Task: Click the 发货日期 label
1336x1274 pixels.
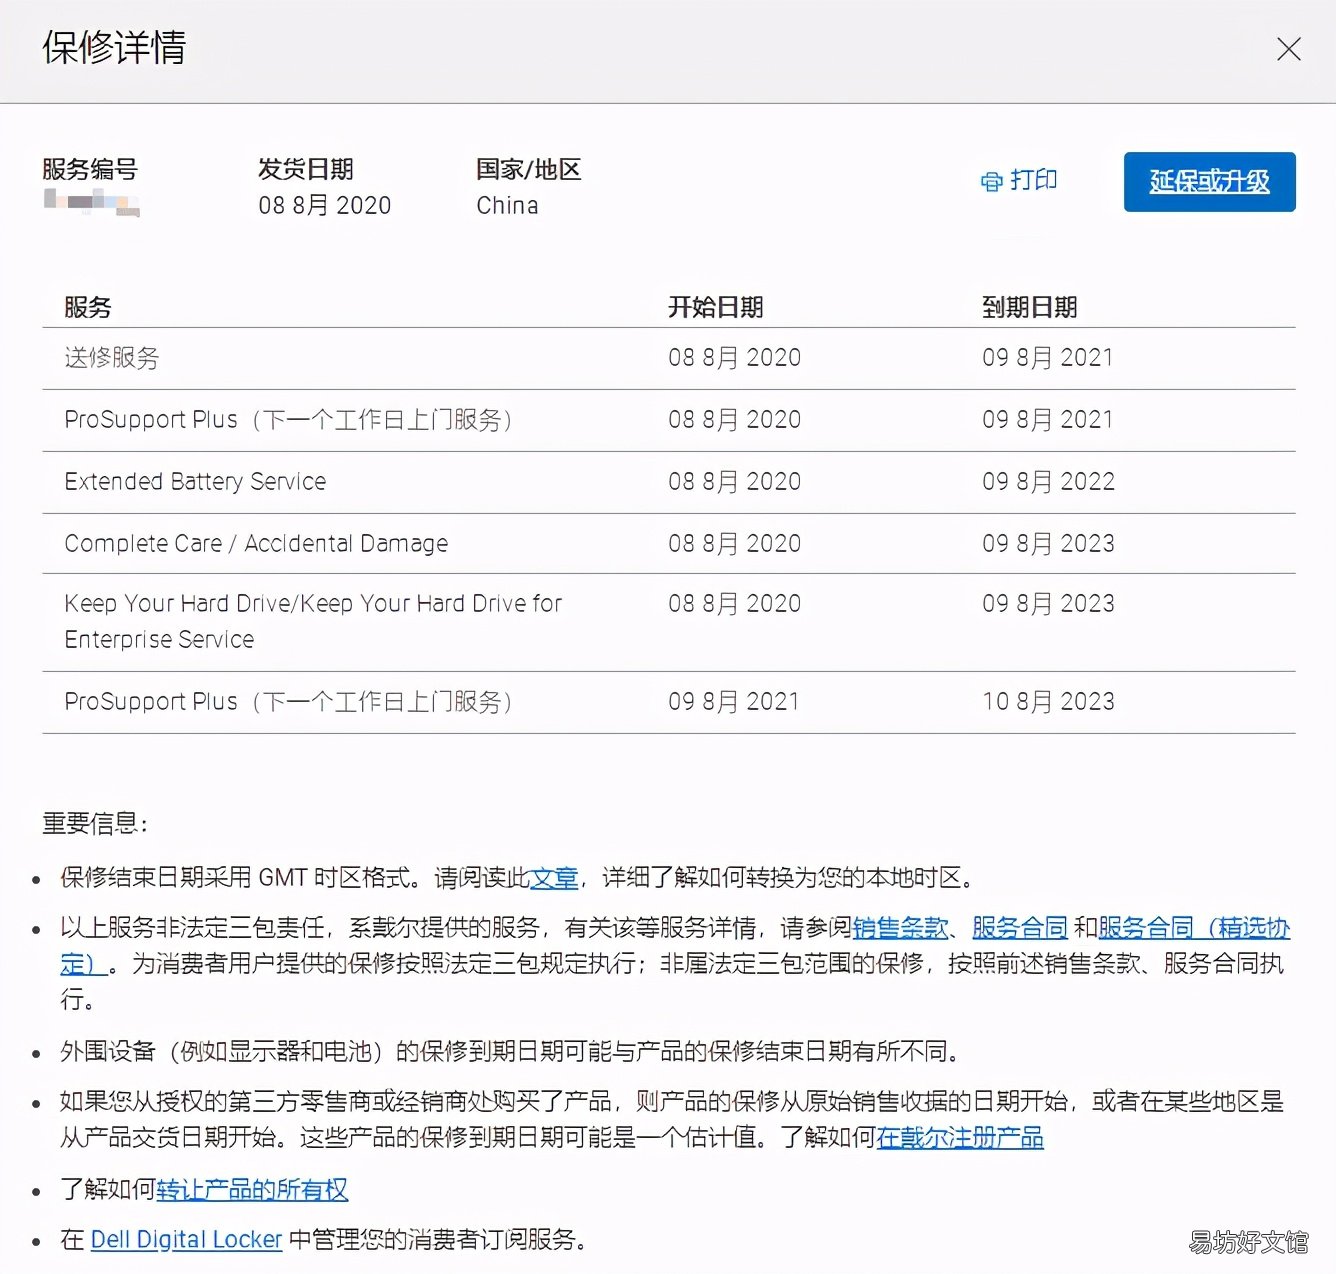Action: click(306, 169)
